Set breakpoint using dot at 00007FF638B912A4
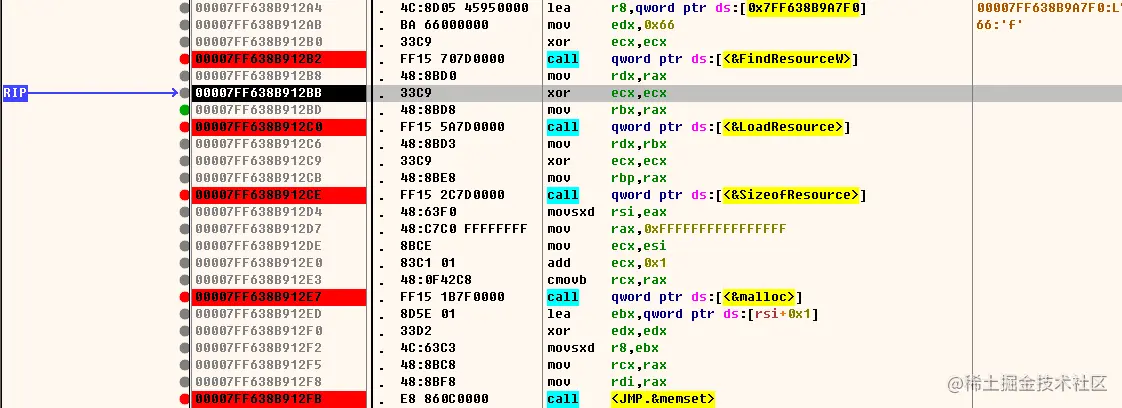The width and height of the screenshot is (1122, 408). [x=185, y=8]
